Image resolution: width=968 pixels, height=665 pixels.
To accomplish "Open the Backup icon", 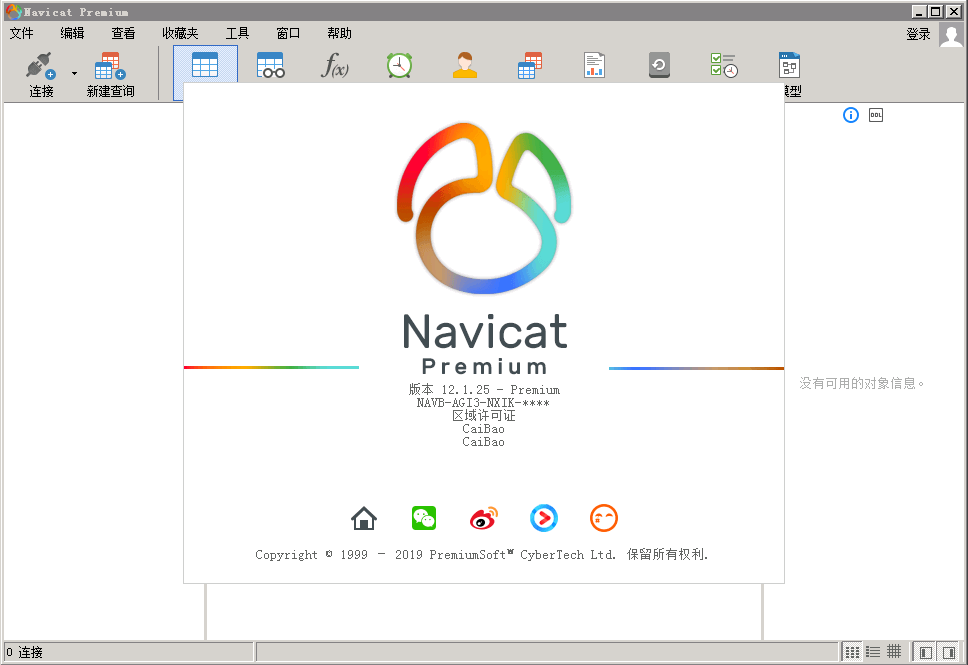I will click(x=659, y=65).
